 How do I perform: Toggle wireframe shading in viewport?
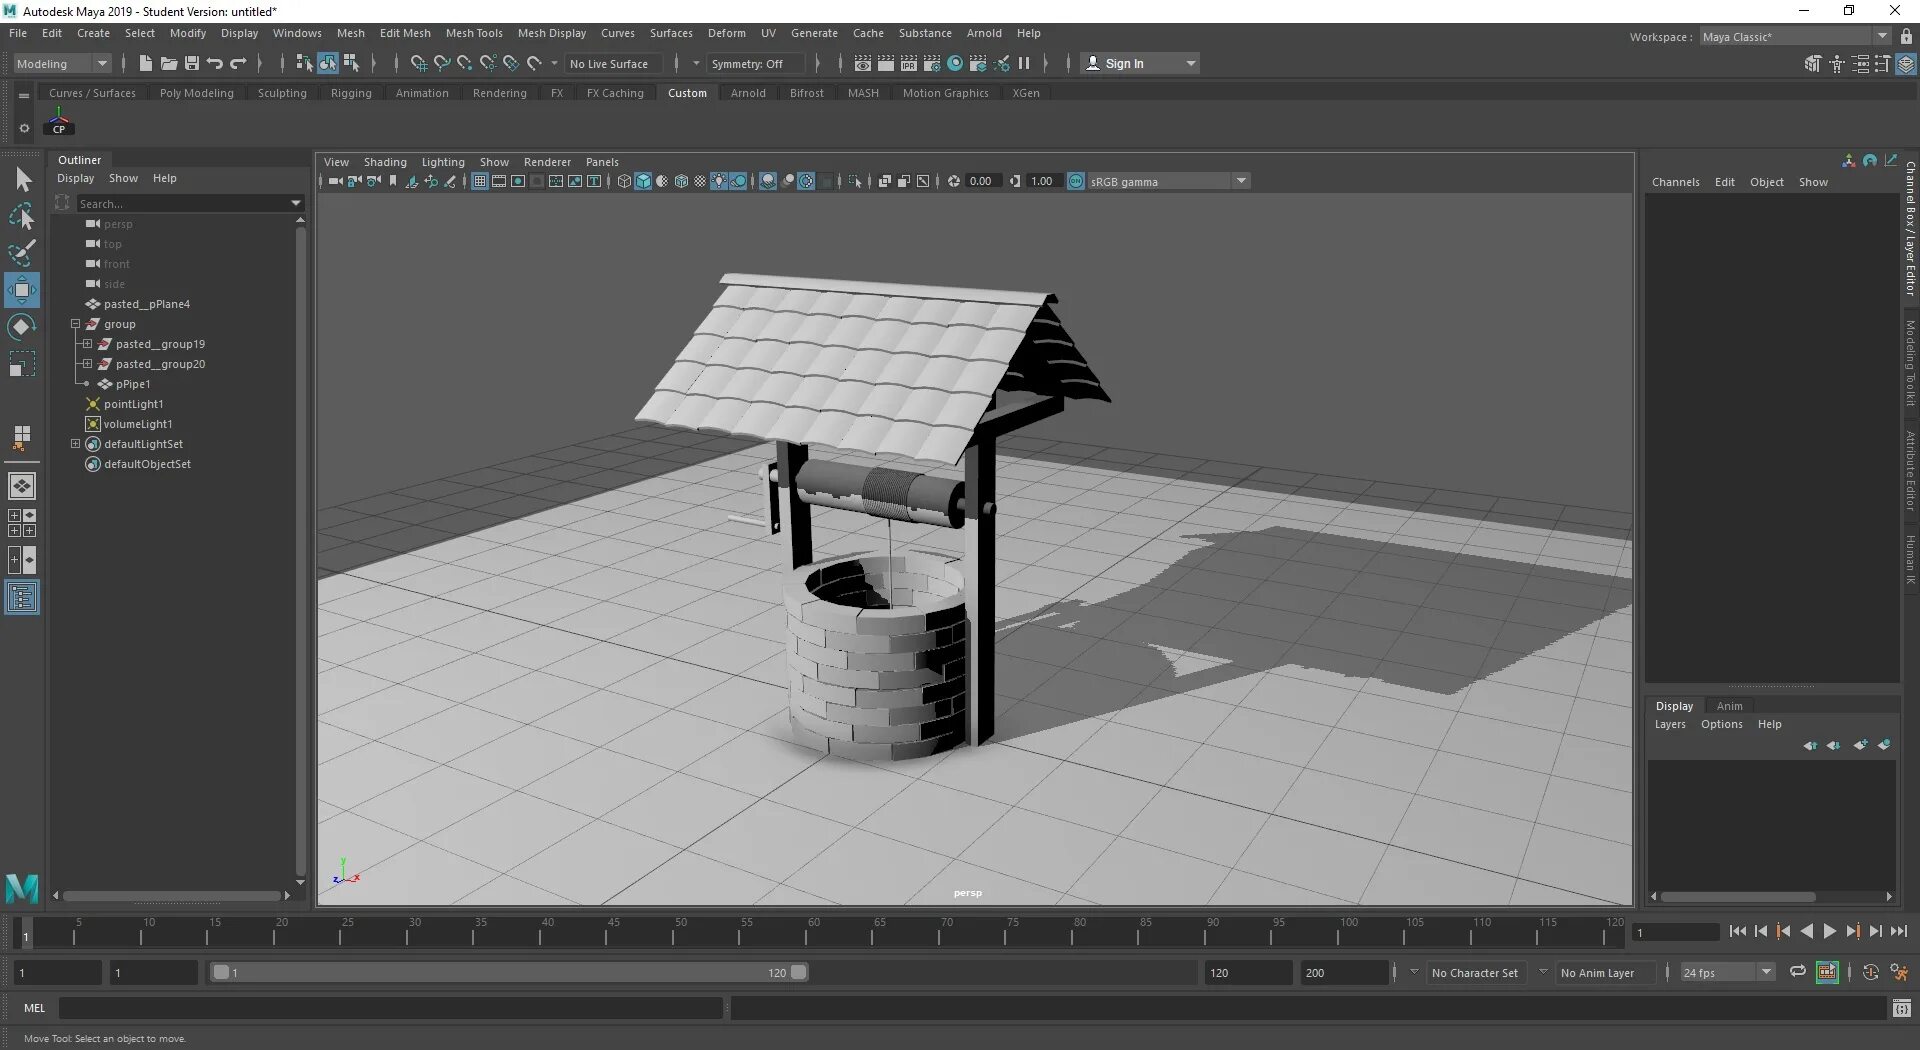coord(624,181)
